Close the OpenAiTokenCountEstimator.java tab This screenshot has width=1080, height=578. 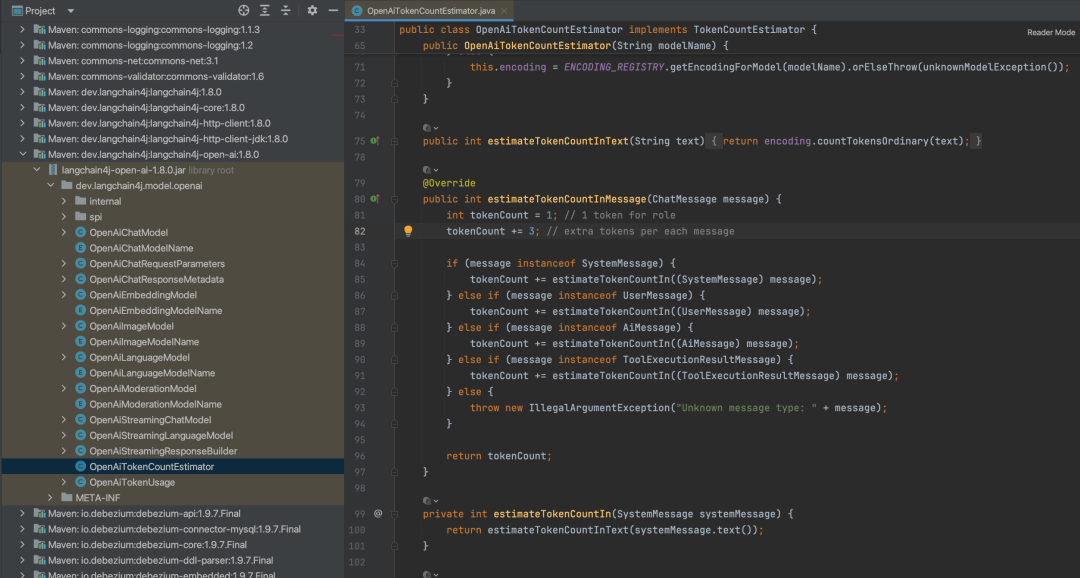(504, 10)
